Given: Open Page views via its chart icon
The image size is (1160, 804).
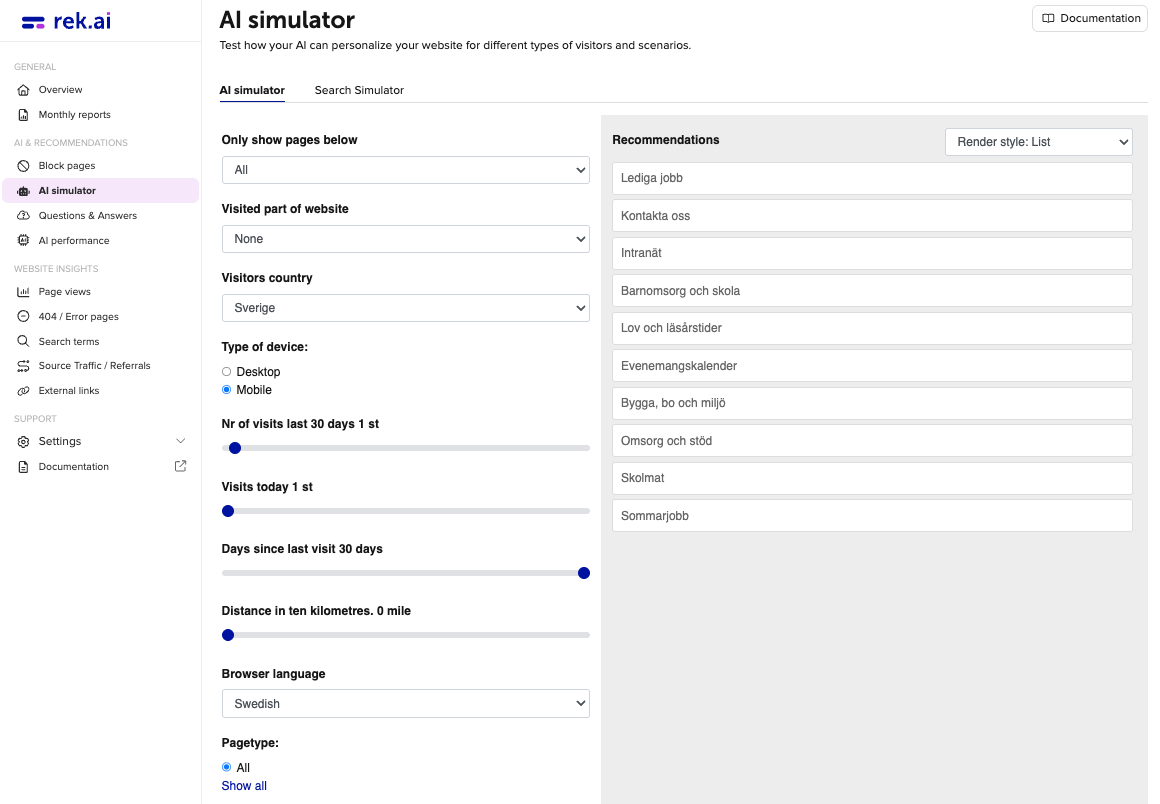Looking at the screenshot, I should (21, 291).
